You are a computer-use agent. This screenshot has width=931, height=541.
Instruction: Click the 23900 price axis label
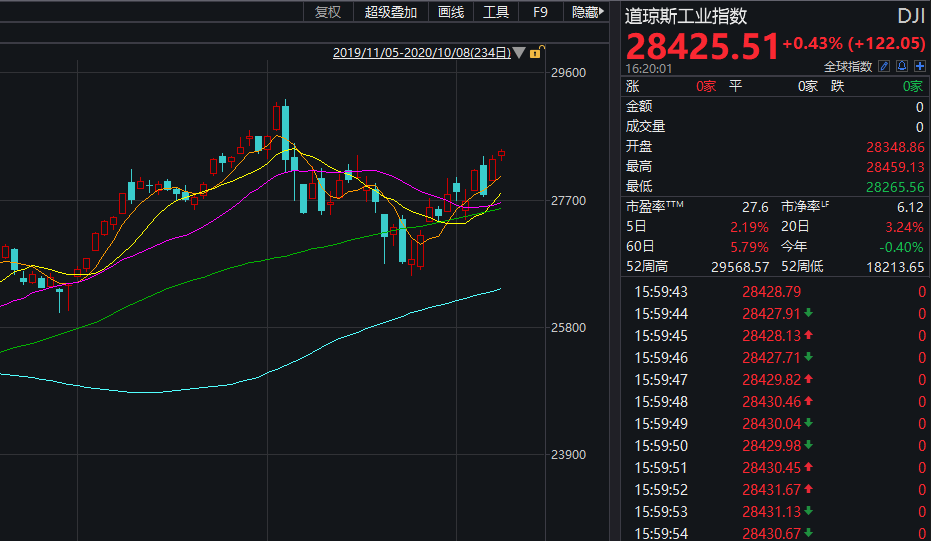[568, 455]
